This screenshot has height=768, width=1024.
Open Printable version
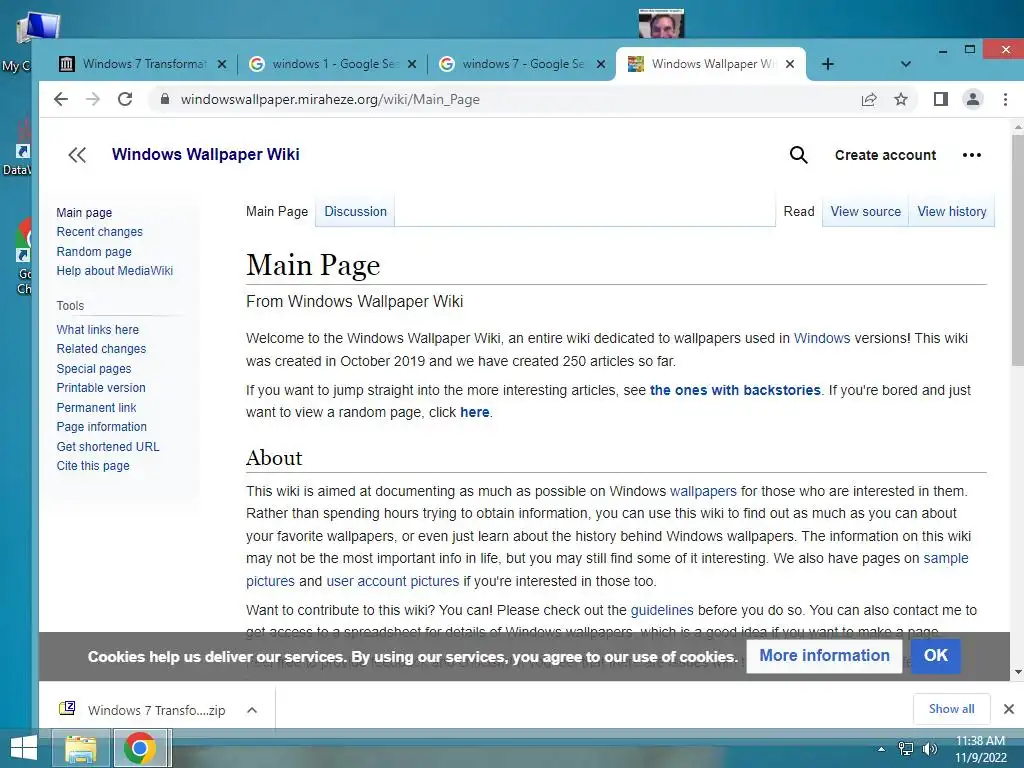[x=101, y=388]
